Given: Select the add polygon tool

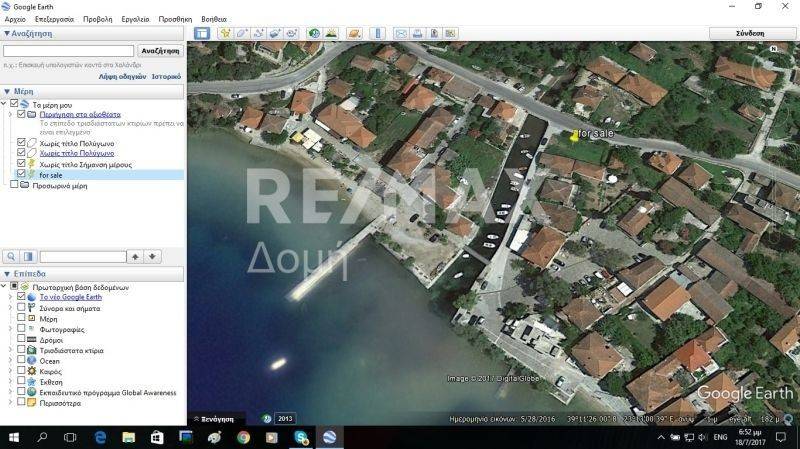Looking at the screenshot, I should [x=242, y=33].
